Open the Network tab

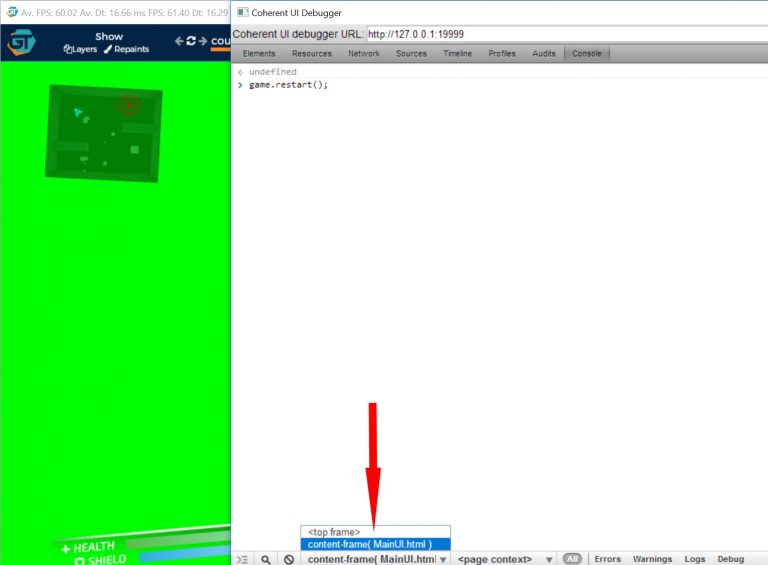click(x=364, y=53)
